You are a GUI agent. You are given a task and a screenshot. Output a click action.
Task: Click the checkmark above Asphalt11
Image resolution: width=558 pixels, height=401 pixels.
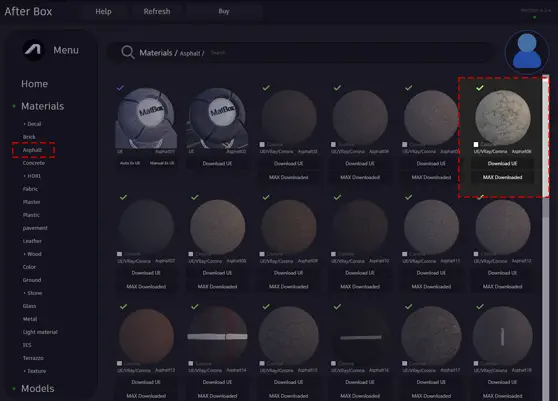click(409, 197)
